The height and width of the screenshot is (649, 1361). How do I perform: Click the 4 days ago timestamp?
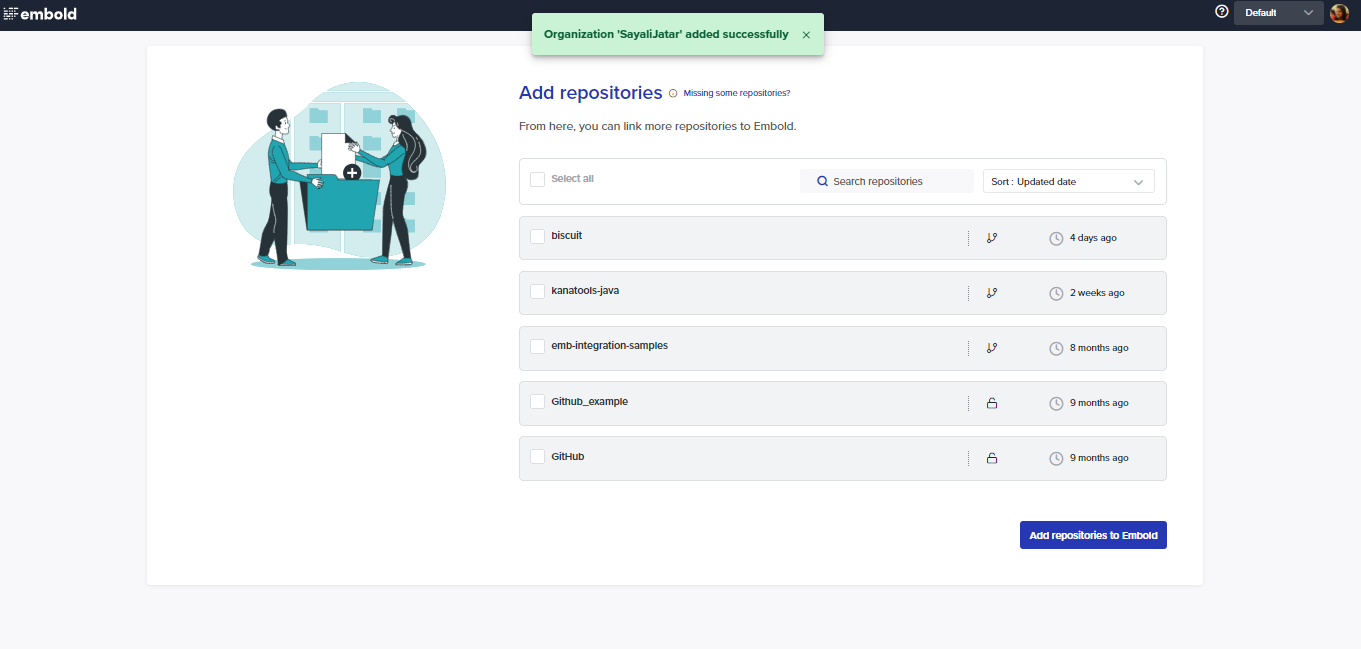pos(1093,238)
